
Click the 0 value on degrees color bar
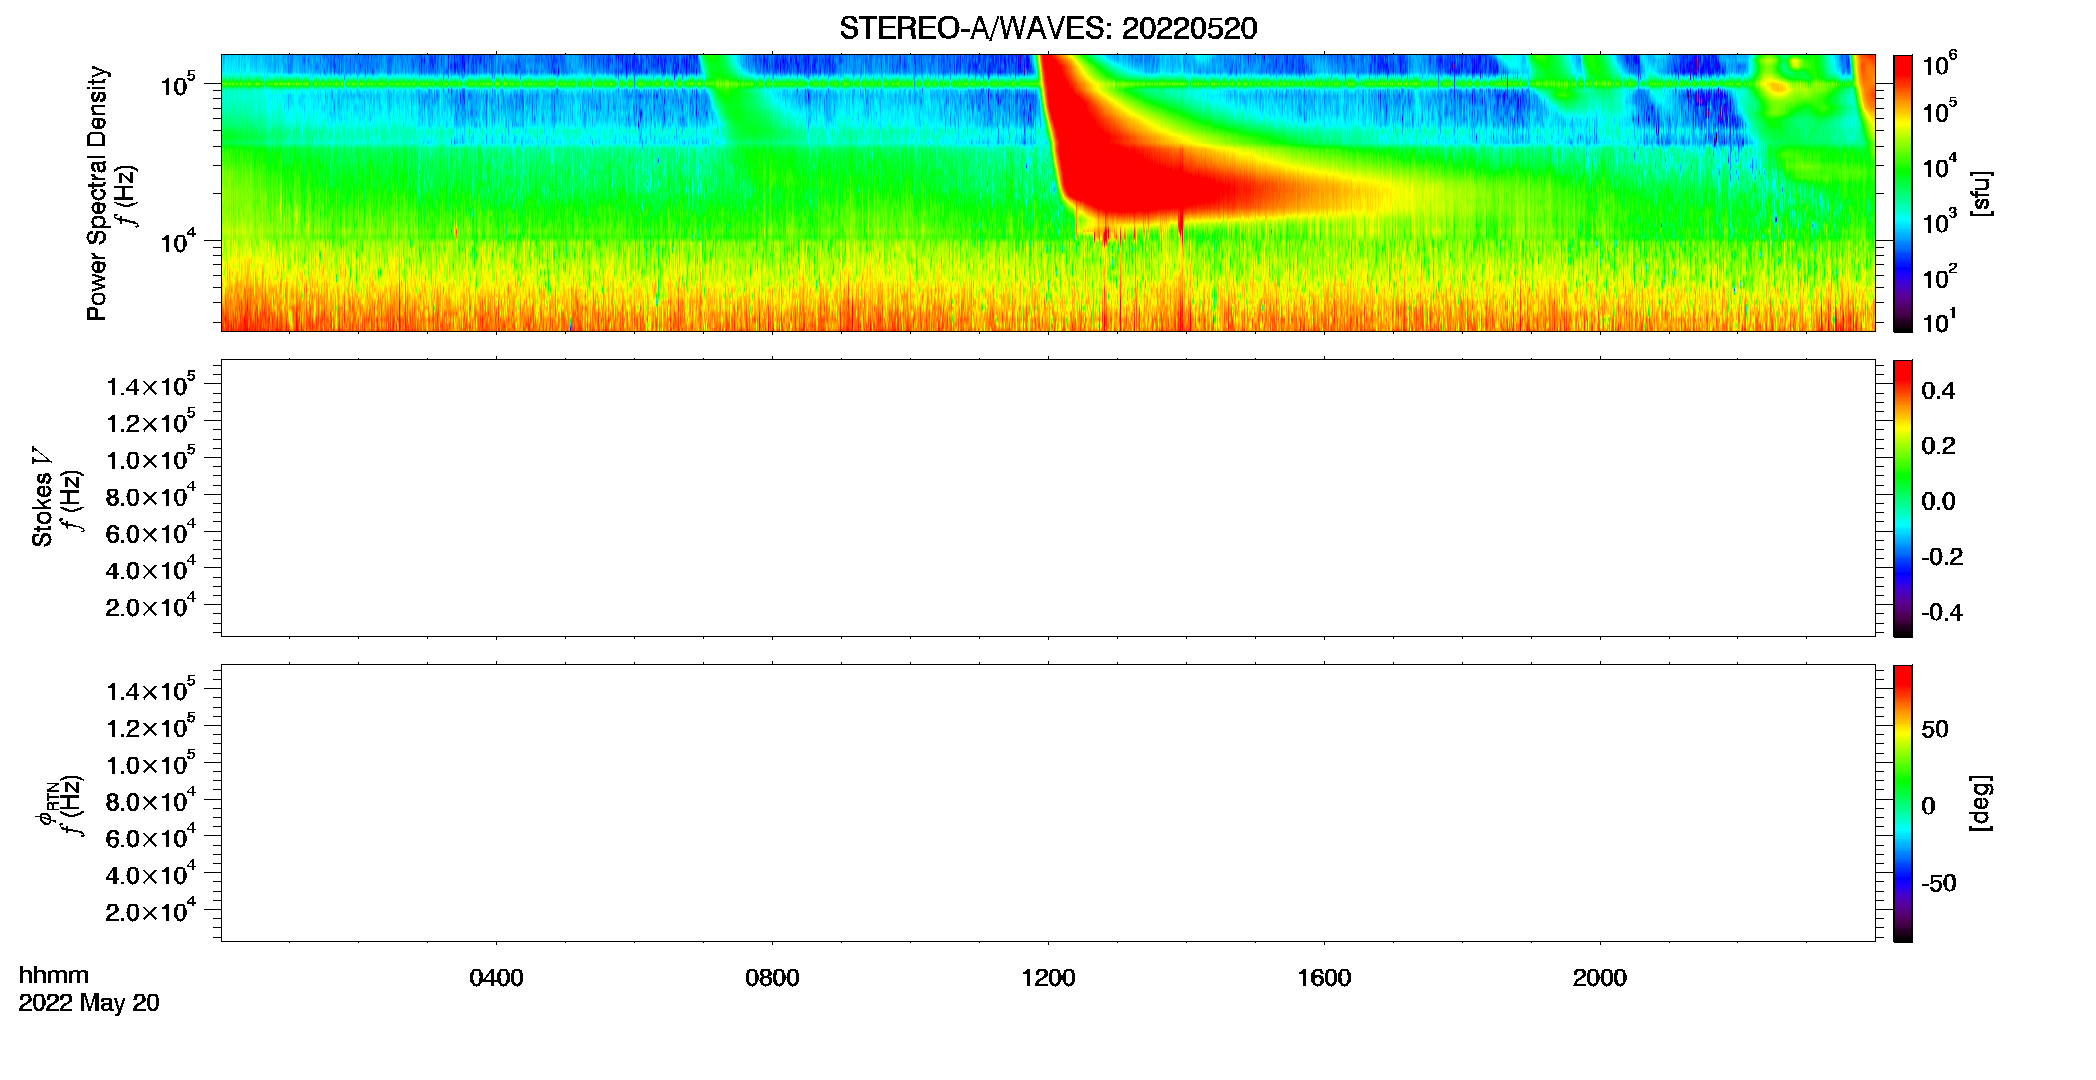[x=1928, y=806]
